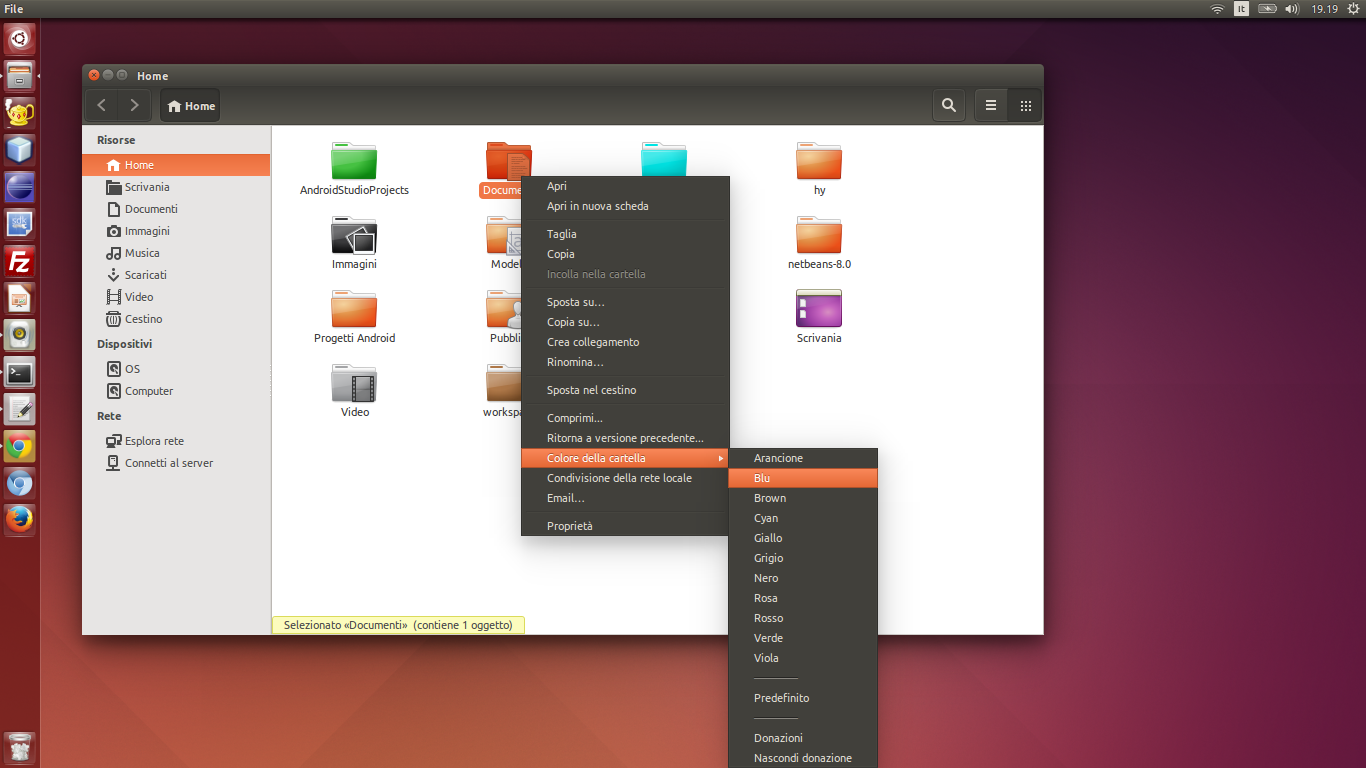Click Nascondi donazione in the submenu
This screenshot has height=768, width=1366.
click(x=802, y=757)
